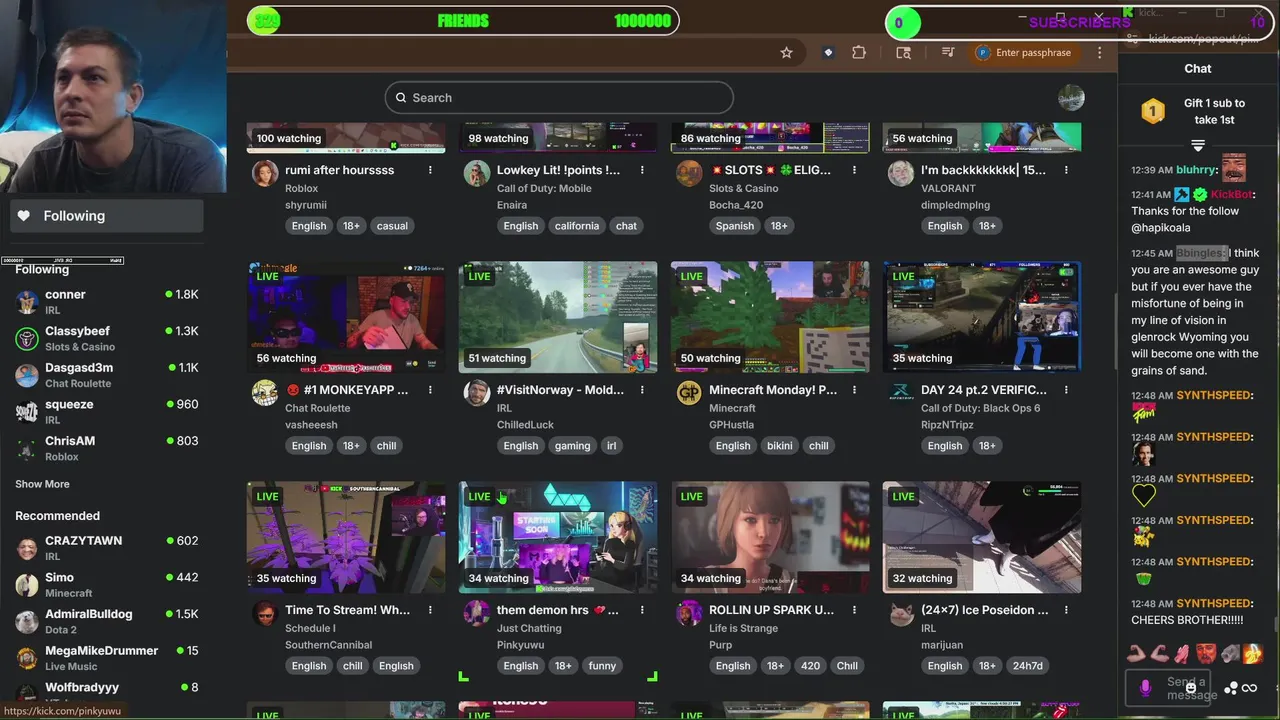Send the flexed bicep emote, first in row
Image resolution: width=1280 pixels, height=720 pixels.
pyautogui.click(x=1136, y=654)
